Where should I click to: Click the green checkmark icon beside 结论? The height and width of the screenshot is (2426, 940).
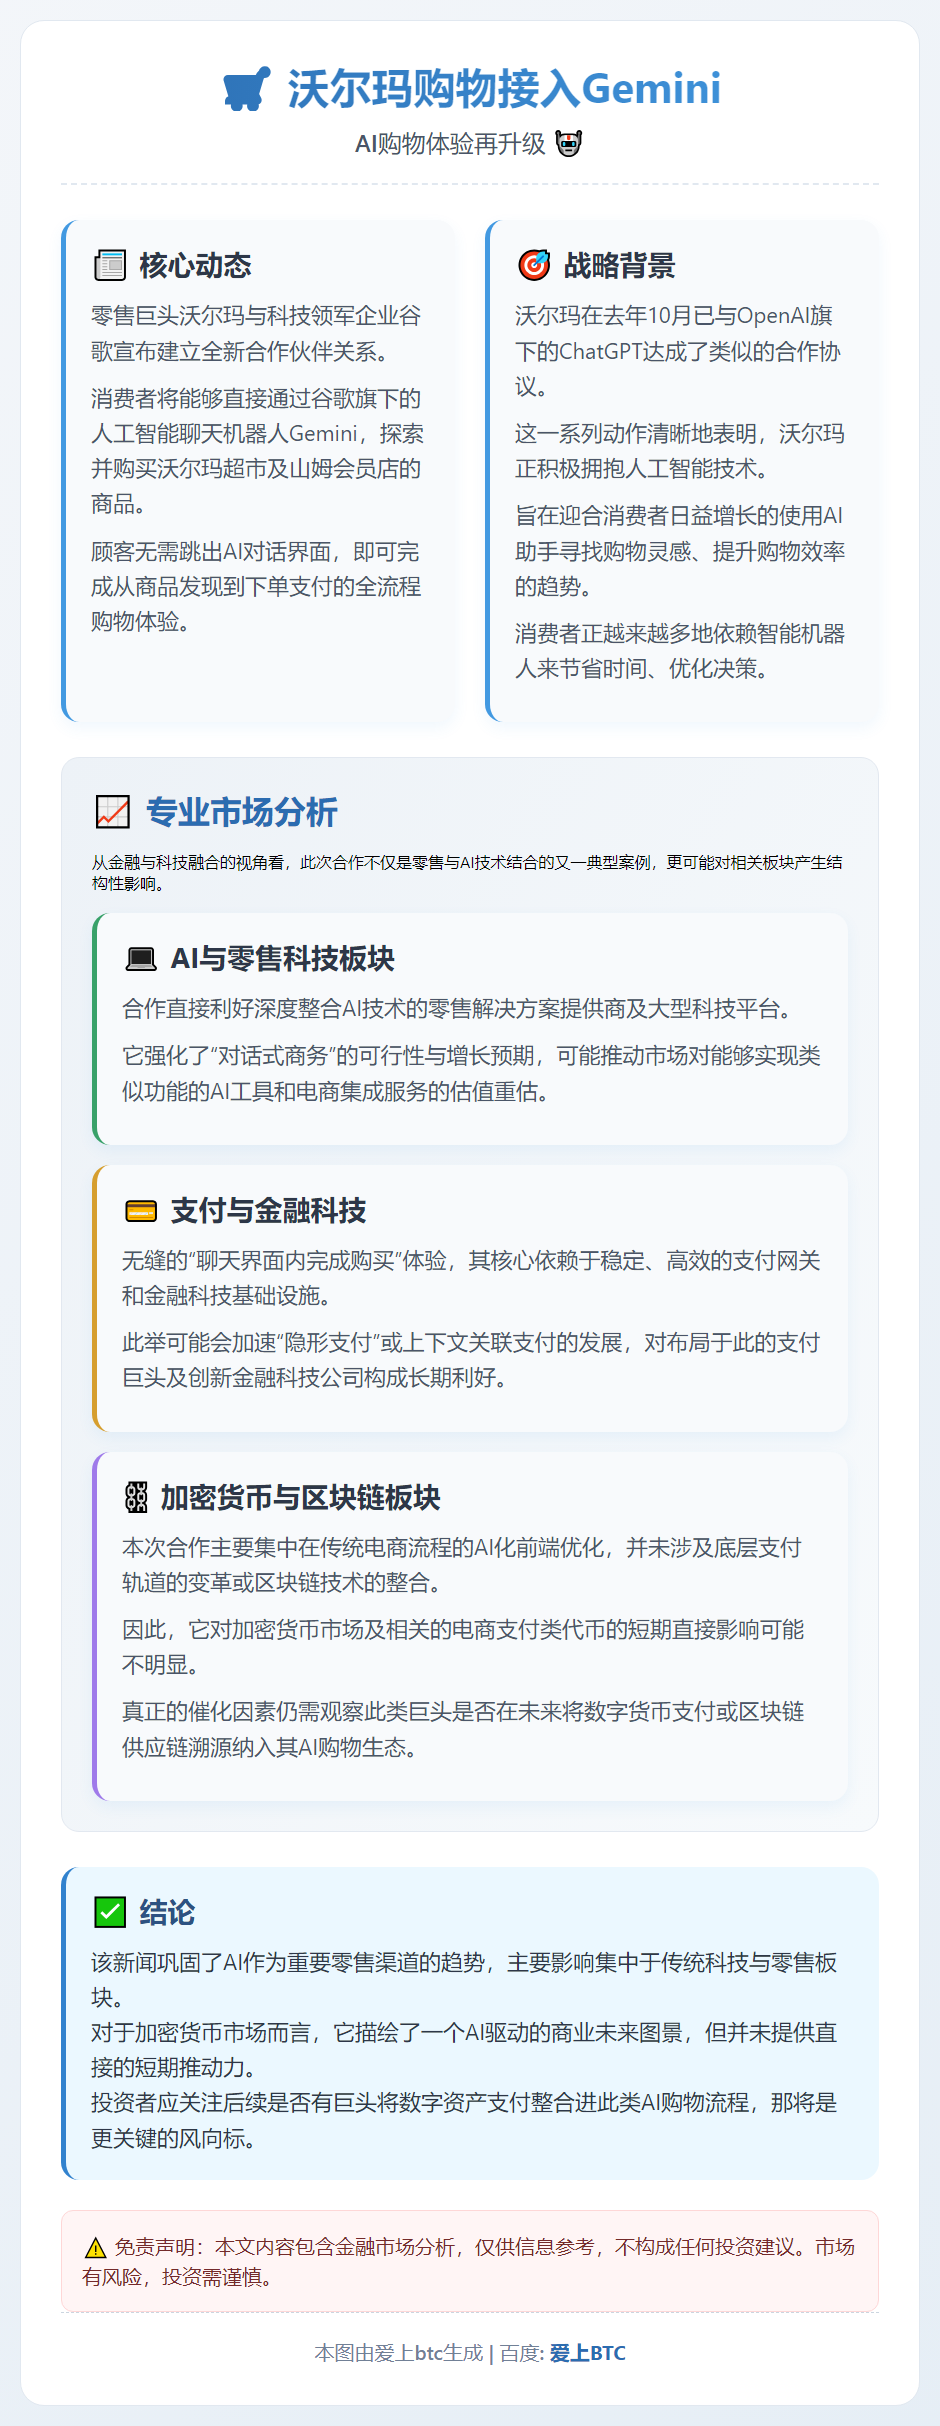(x=110, y=1912)
